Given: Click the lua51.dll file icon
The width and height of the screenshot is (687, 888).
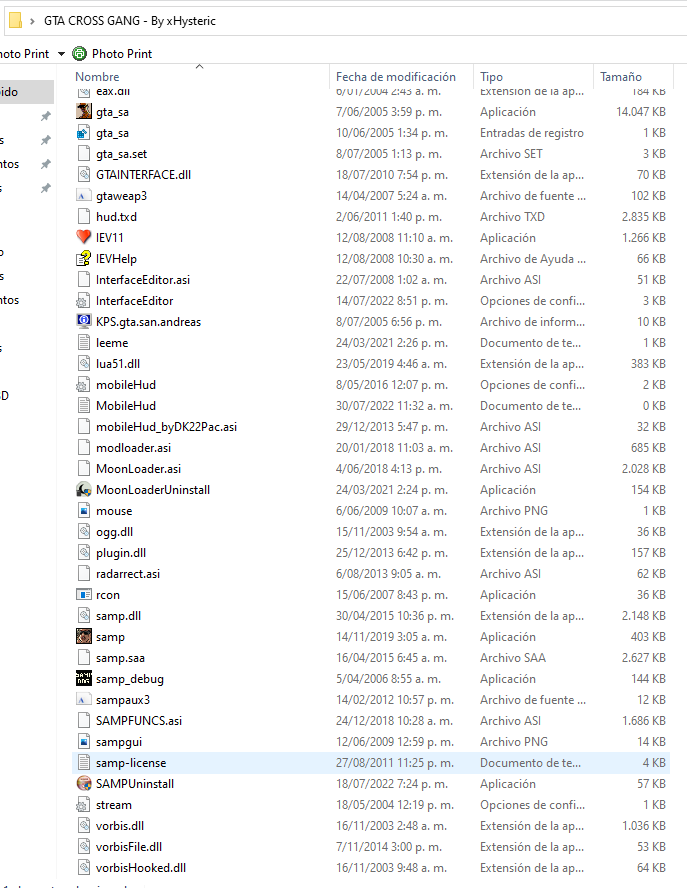Looking at the screenshot, I should pos(84,364).
